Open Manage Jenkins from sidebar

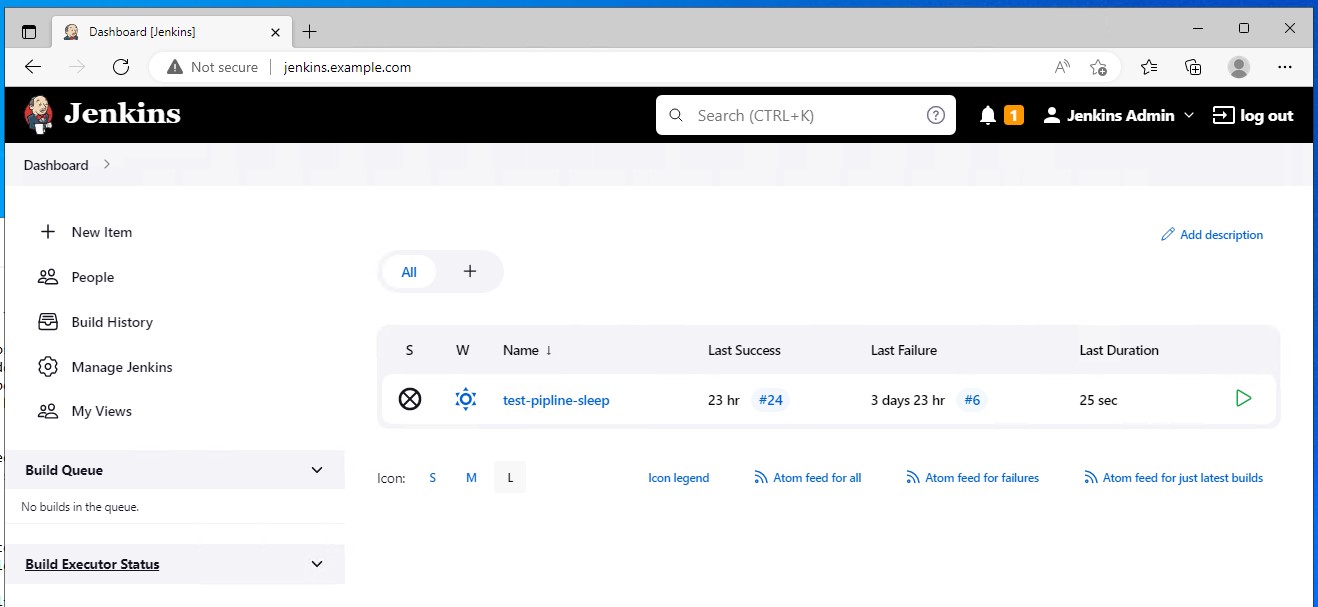tap(122, 367)
